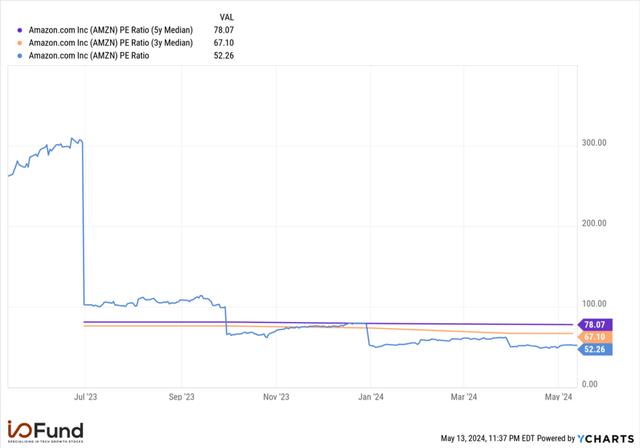
Task: Select the Amazon.com Inc (AMZN) PE Ratio legend label
Action: coord(89,56)
